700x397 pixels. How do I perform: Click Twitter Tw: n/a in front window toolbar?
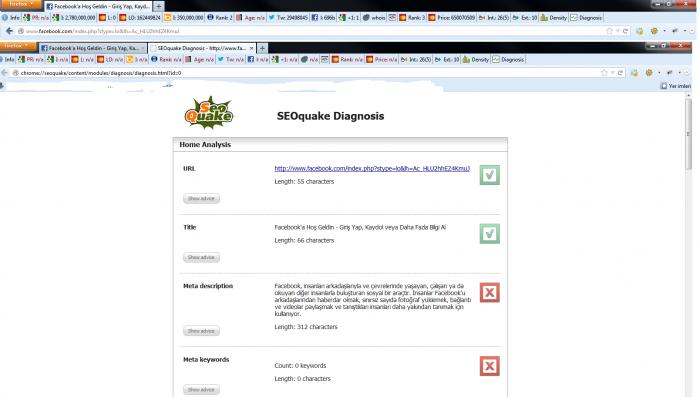[230, 59]
